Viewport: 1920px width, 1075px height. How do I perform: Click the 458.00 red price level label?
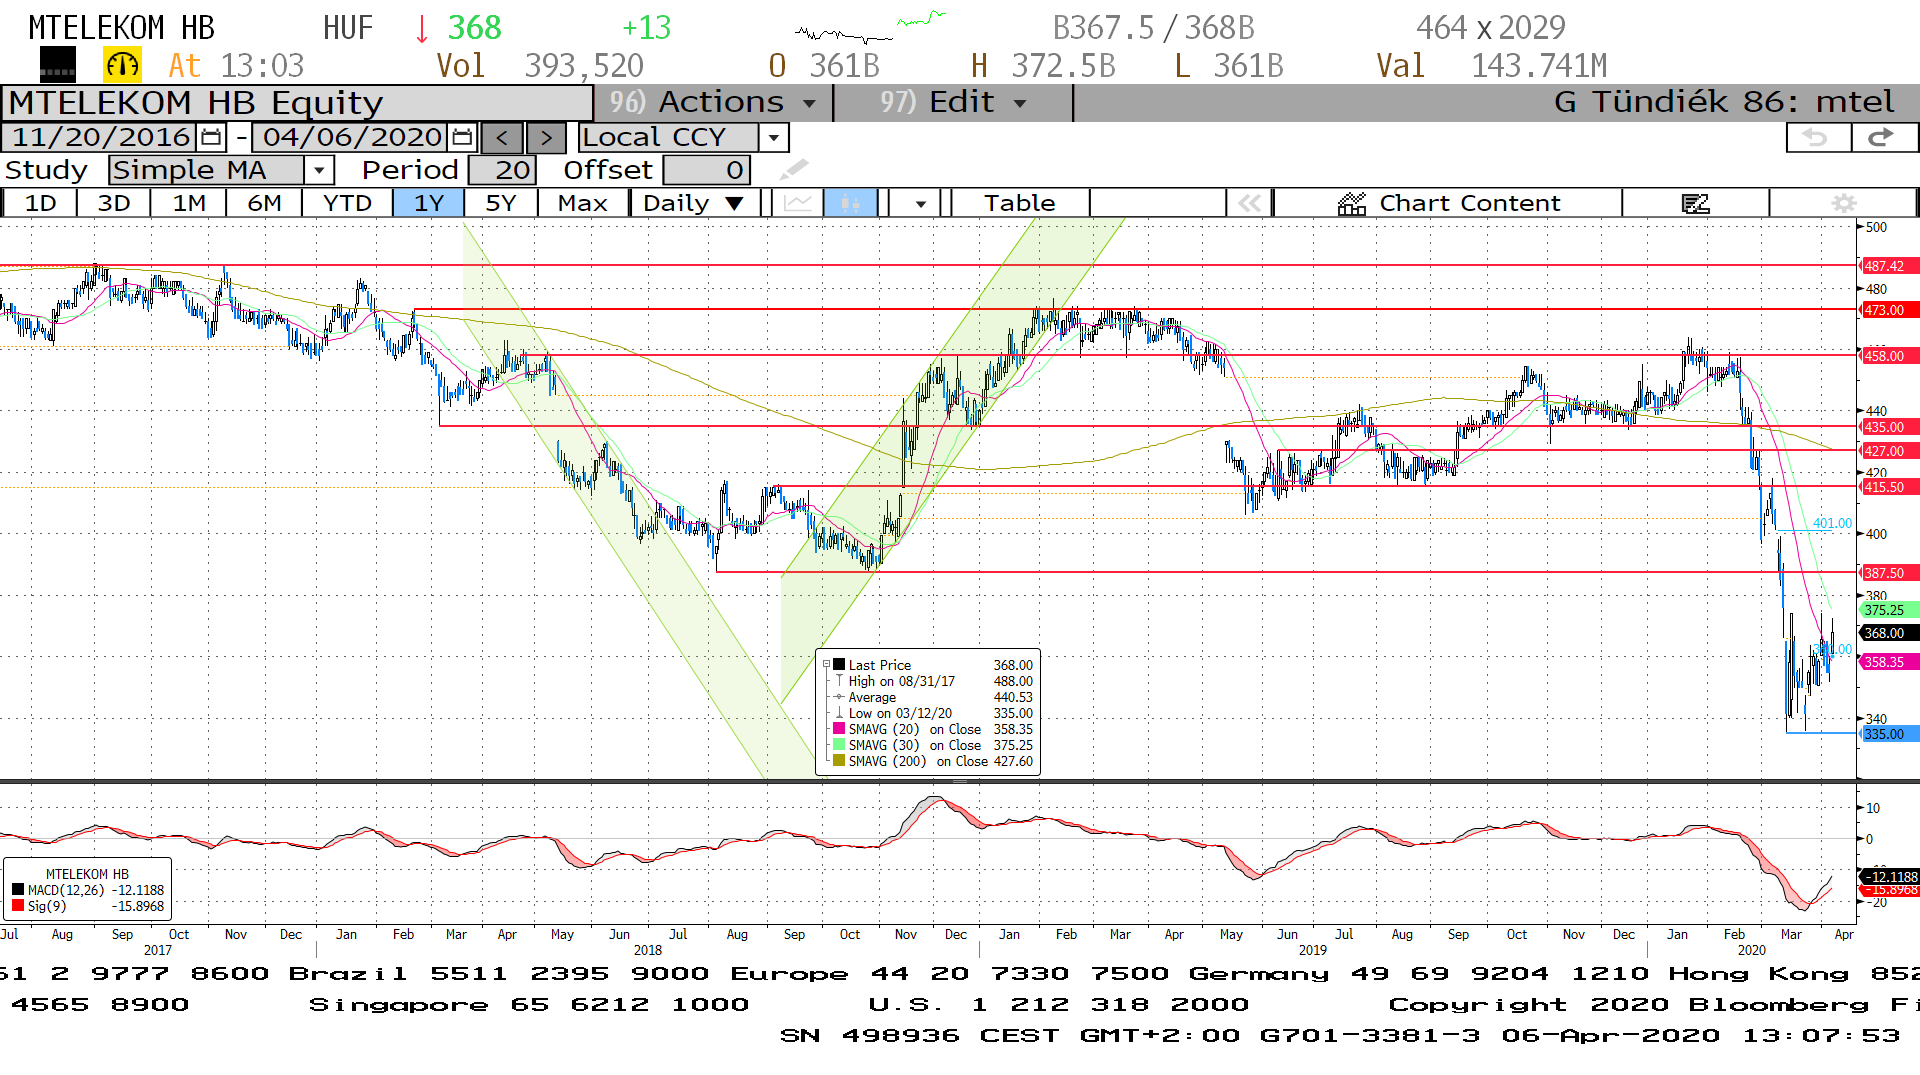pyautogui.click(x=1889, y=356)
